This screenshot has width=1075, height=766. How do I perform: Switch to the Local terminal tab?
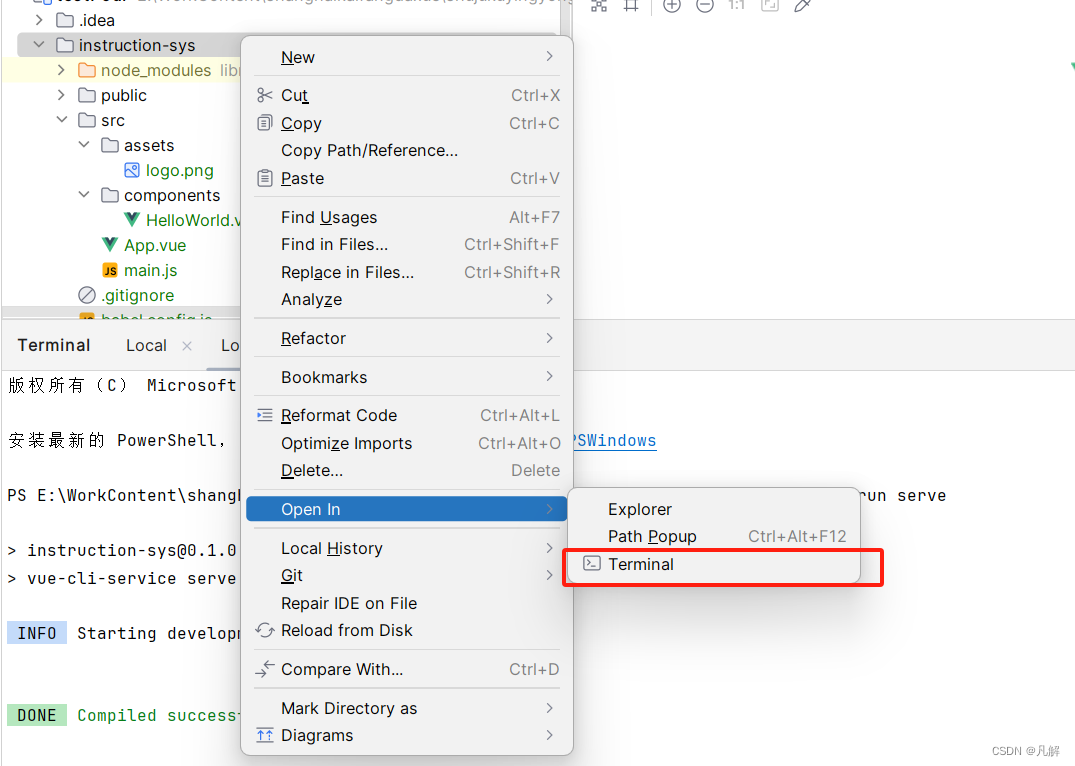pos(146,346)
